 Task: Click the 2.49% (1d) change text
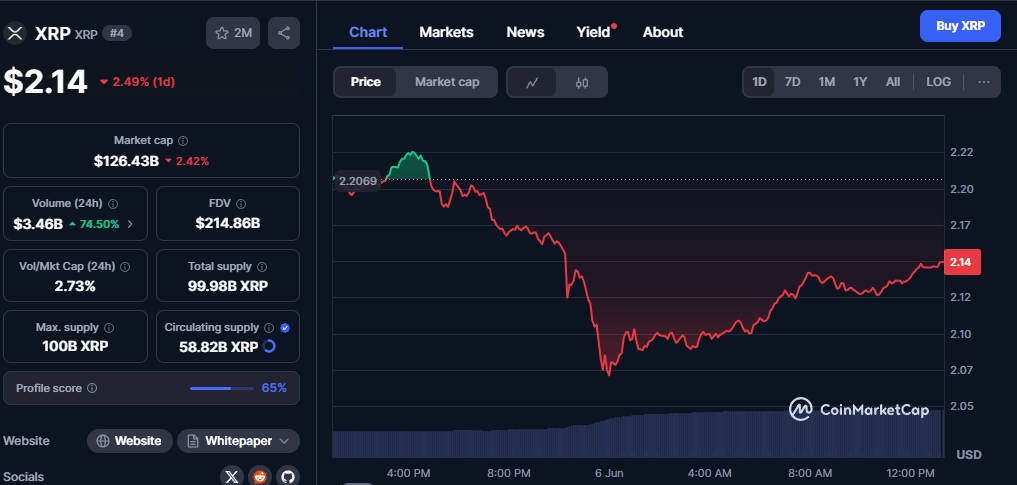click(x=143, y=82)
